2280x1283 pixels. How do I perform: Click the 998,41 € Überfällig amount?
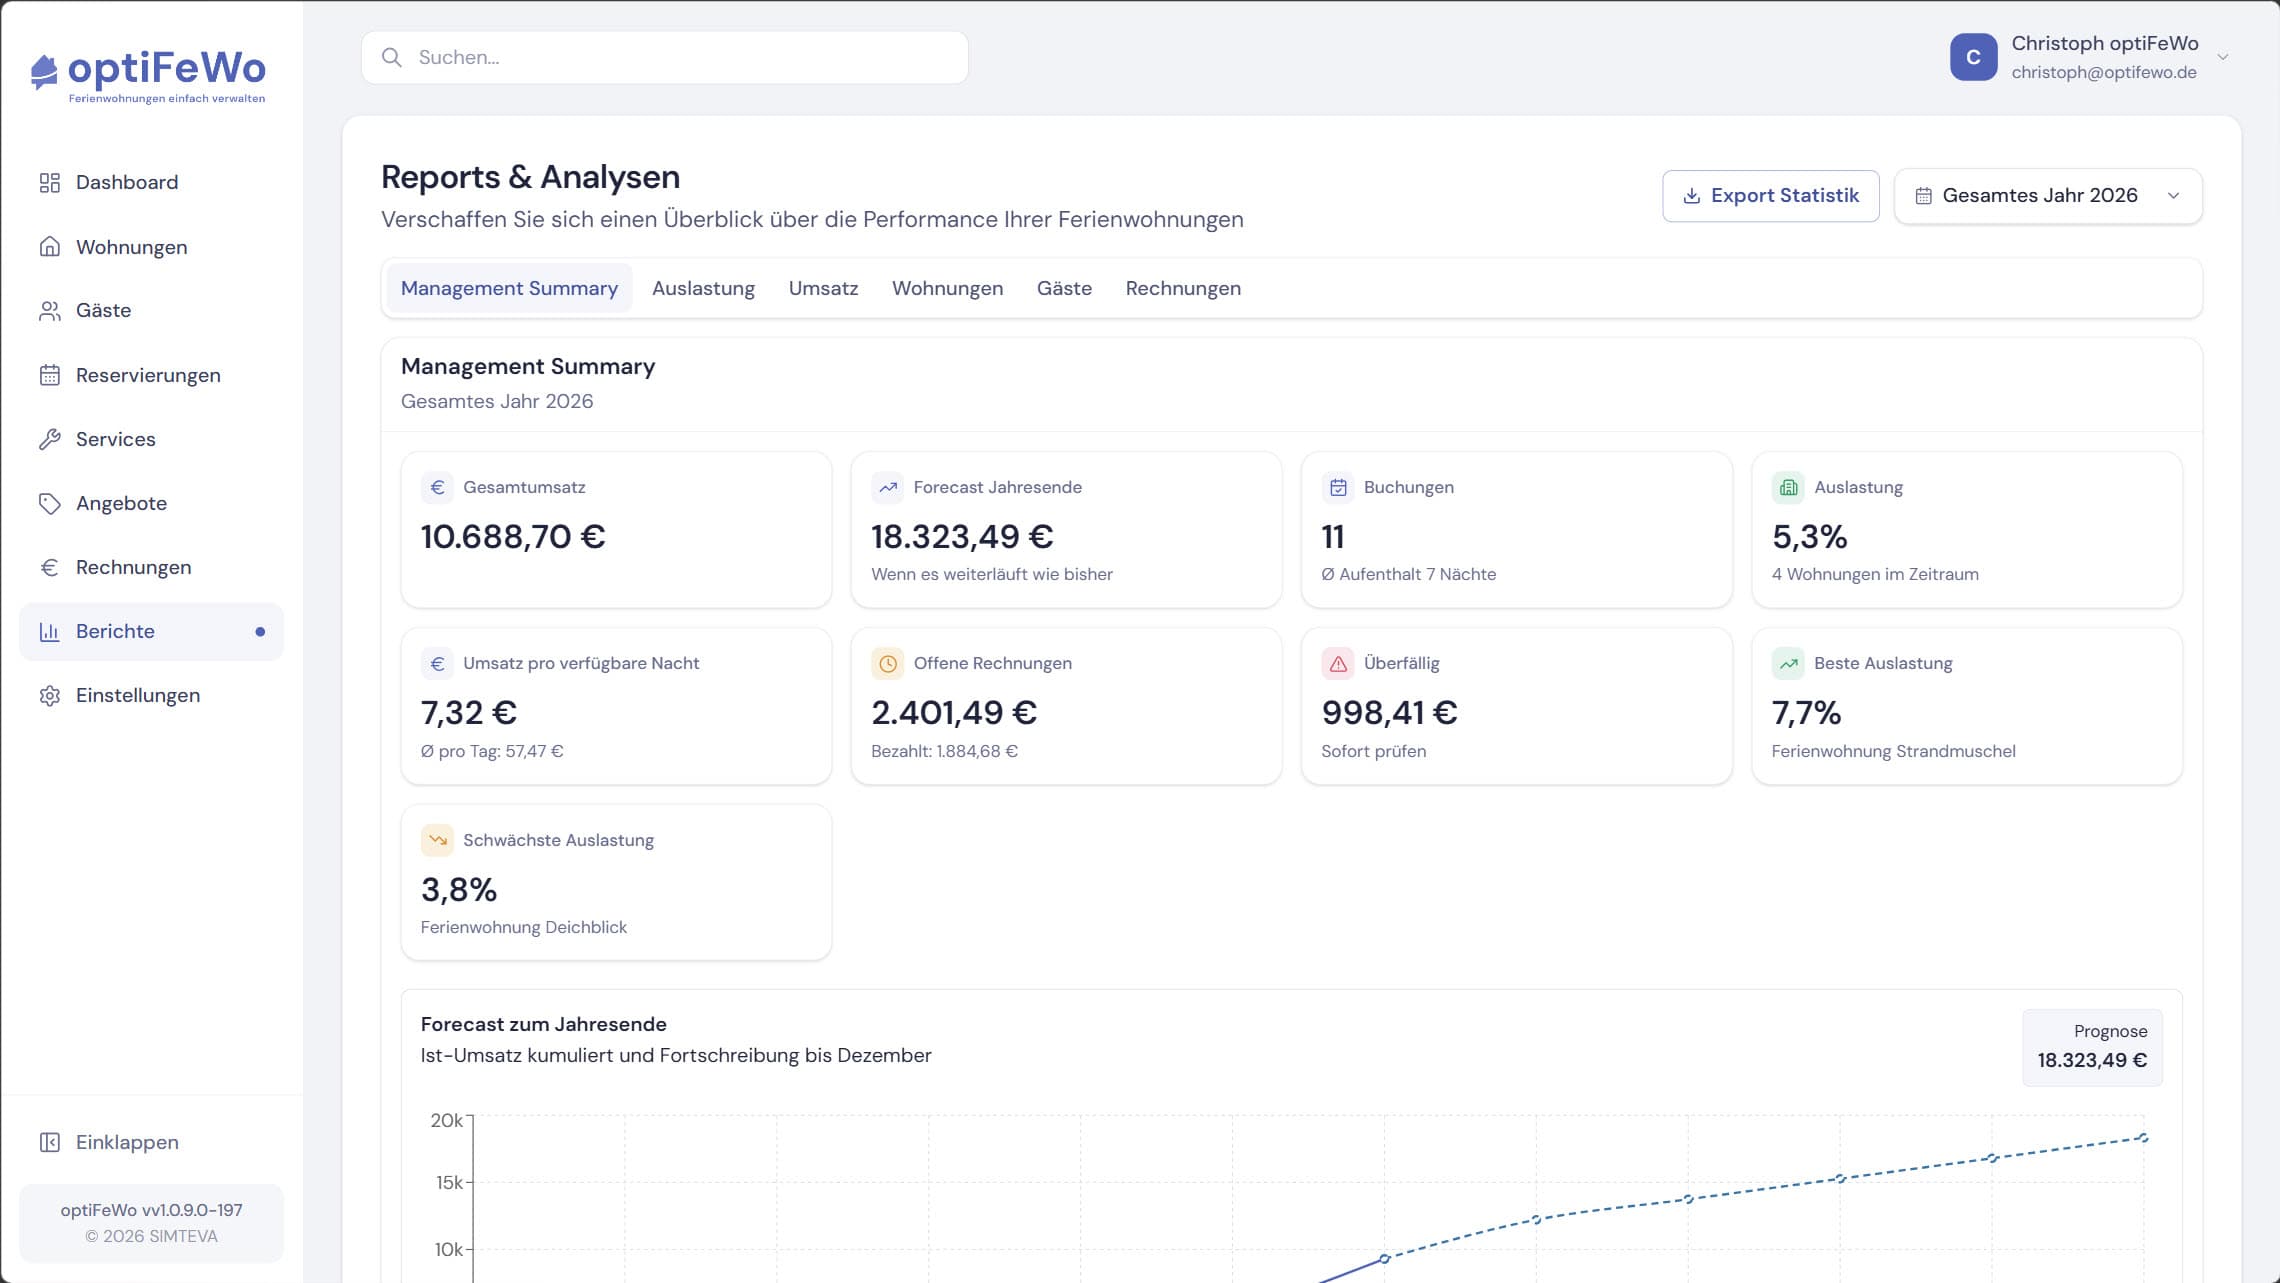tap(1389, 713)
